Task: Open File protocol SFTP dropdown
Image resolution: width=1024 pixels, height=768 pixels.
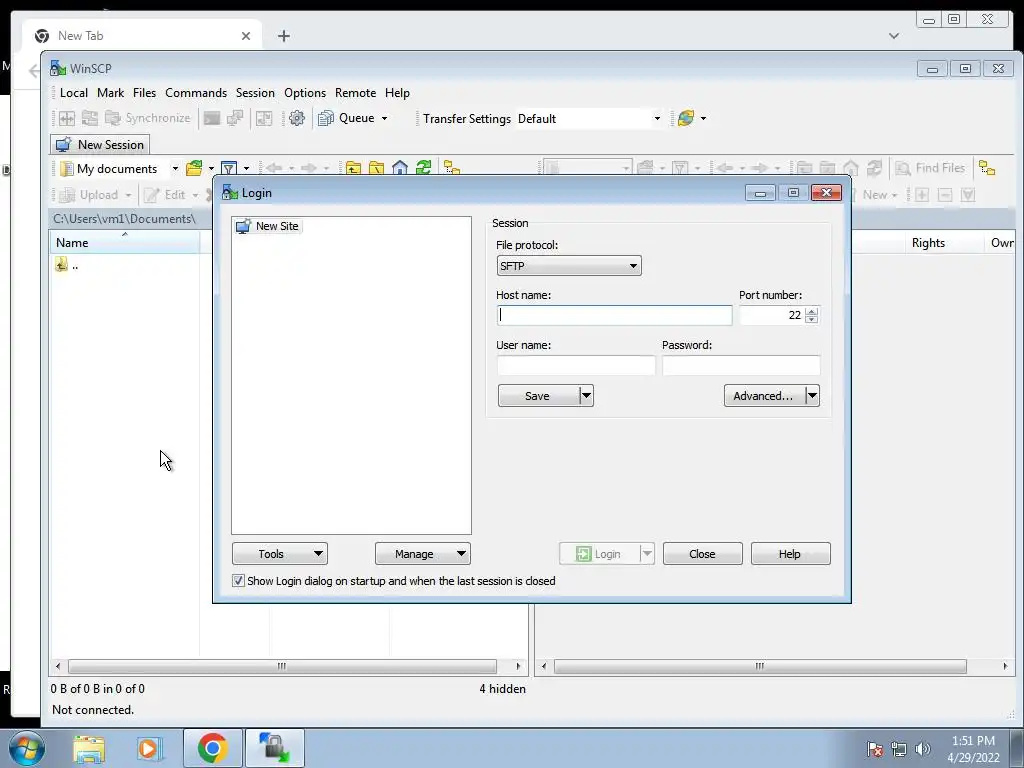Action: pyautogui.click(x=569, y=266)
